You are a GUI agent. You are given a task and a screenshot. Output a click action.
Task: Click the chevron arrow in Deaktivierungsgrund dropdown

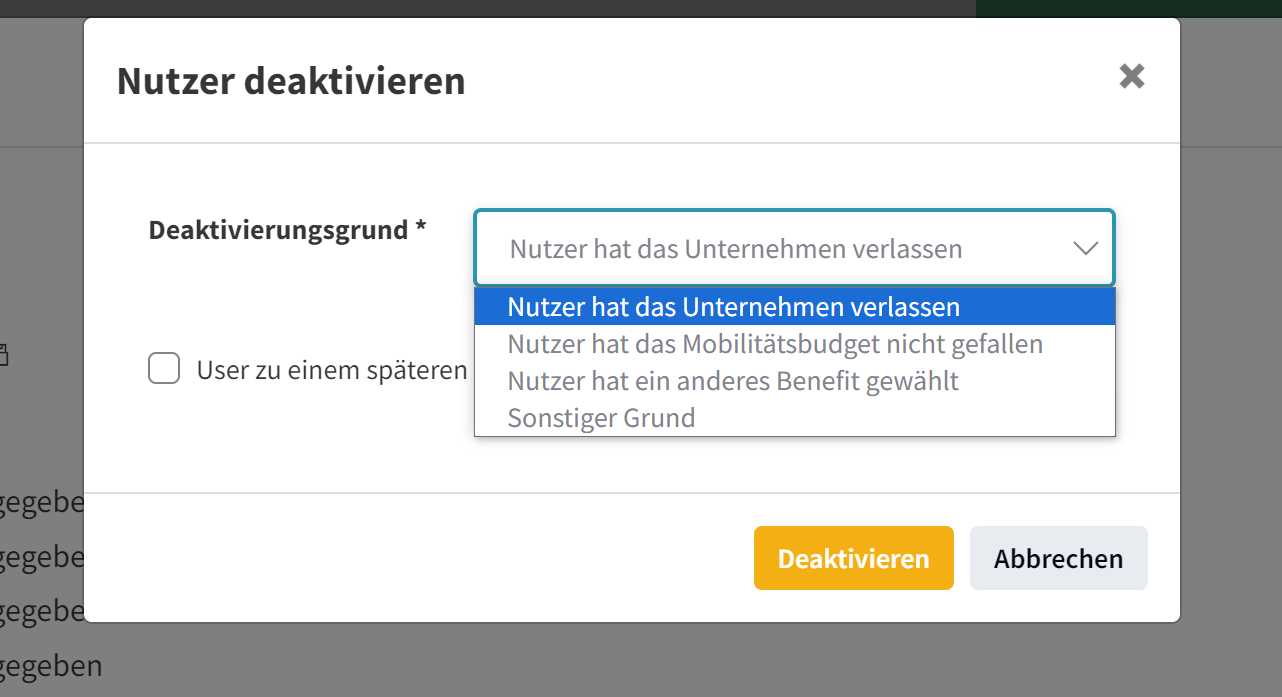pyautogui.click(x=1085, y=249)
